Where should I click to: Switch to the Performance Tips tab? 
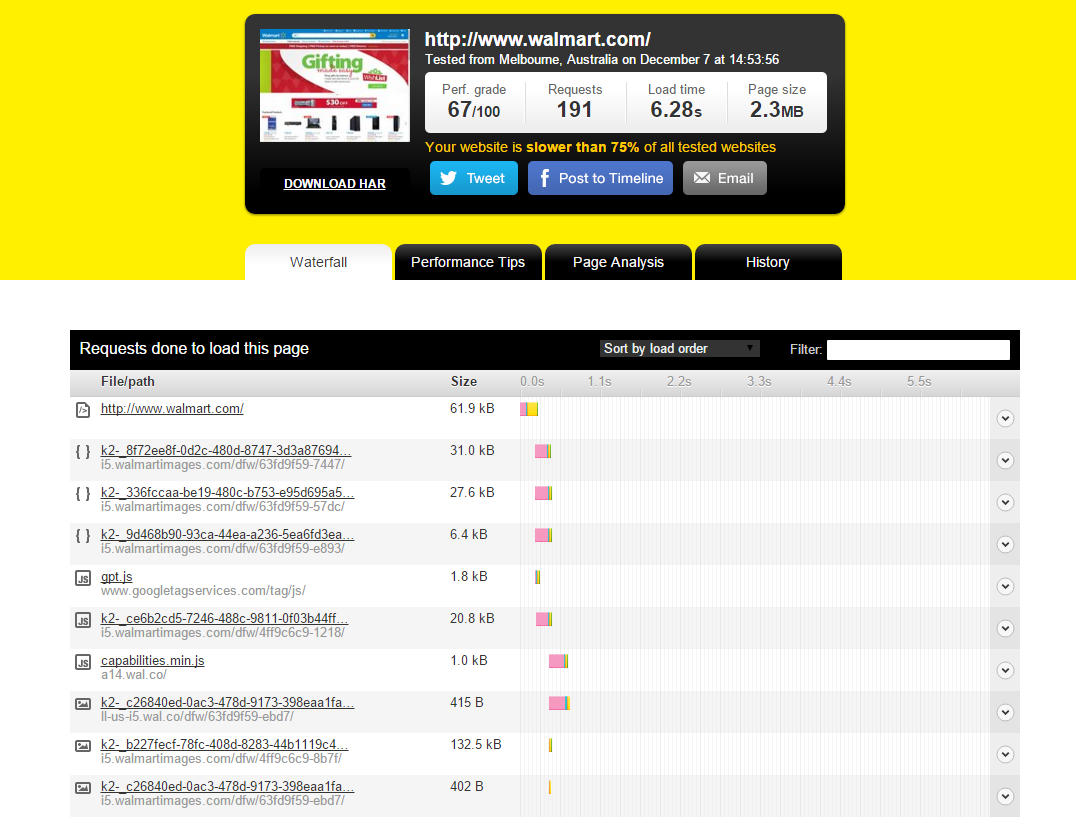(x=468, y=262)
